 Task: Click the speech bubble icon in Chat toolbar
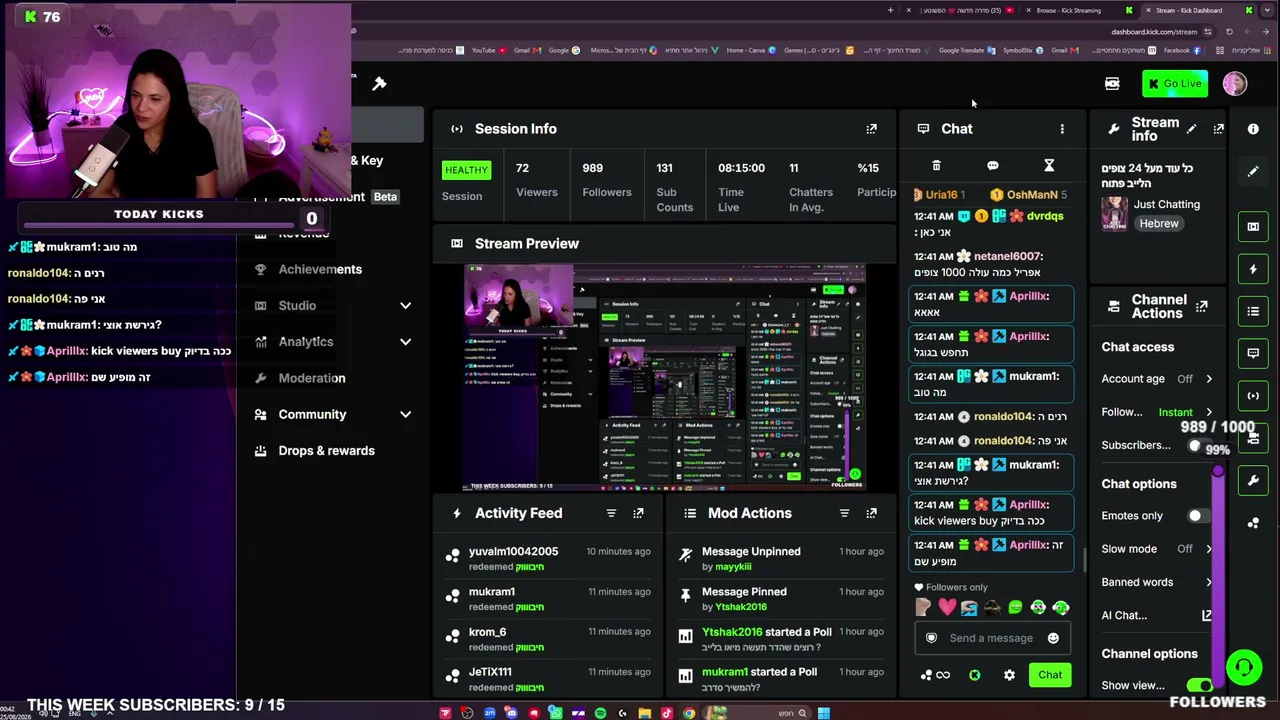993,166
